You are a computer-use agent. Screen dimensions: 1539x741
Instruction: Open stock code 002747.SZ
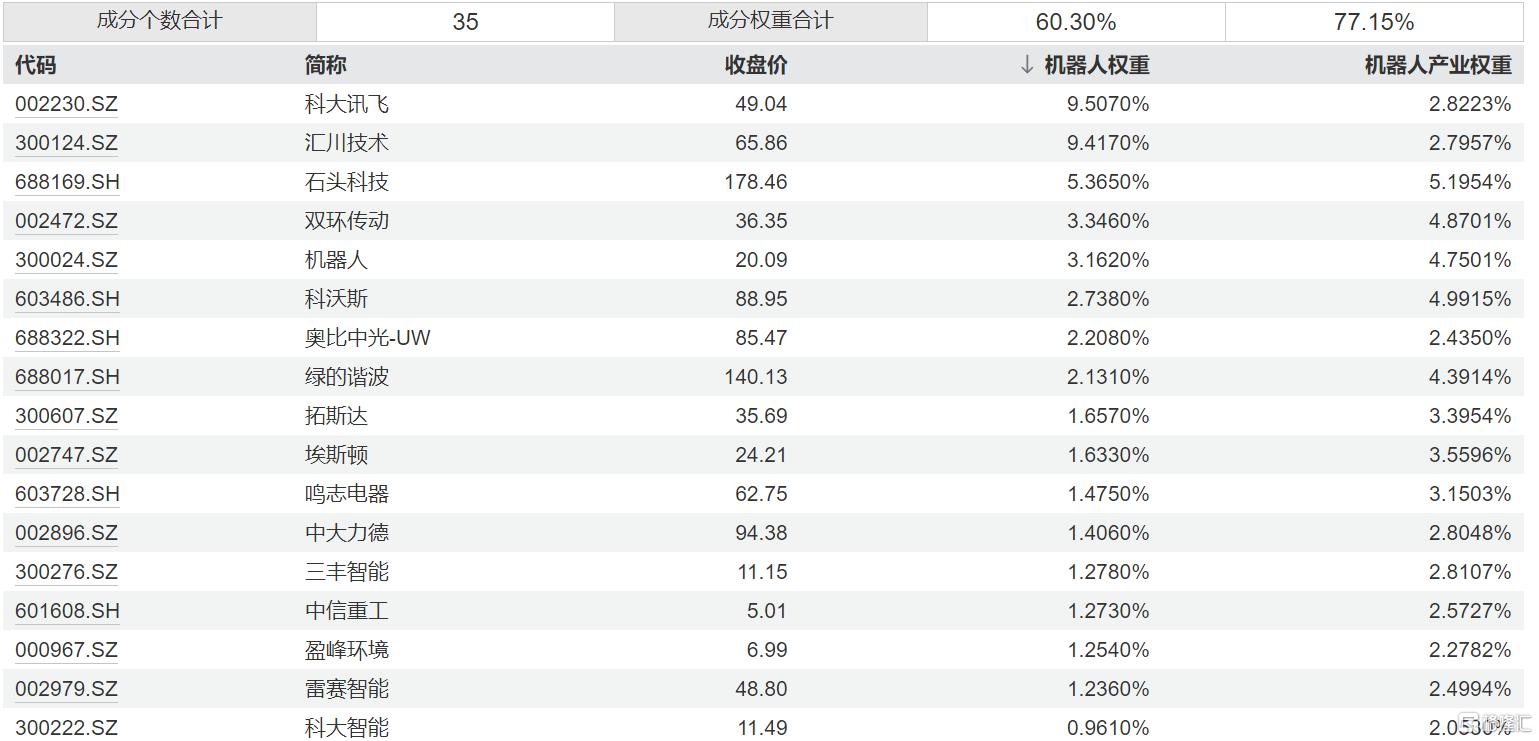(x=66, y=455)
